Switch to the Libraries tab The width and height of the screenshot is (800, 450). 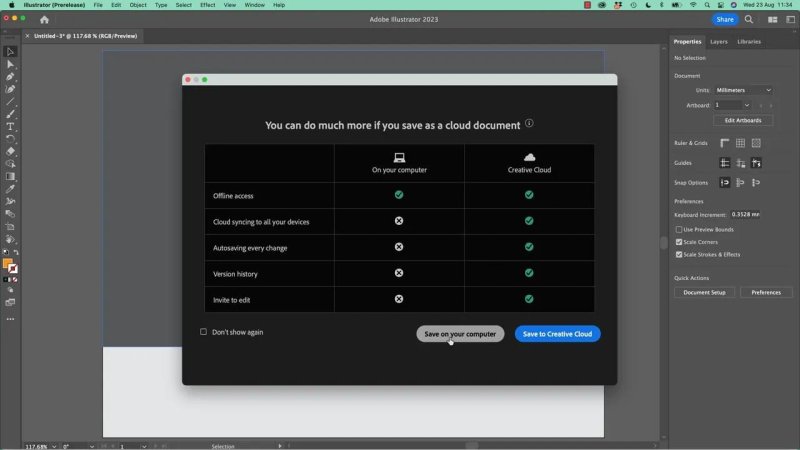coord(749,42)
